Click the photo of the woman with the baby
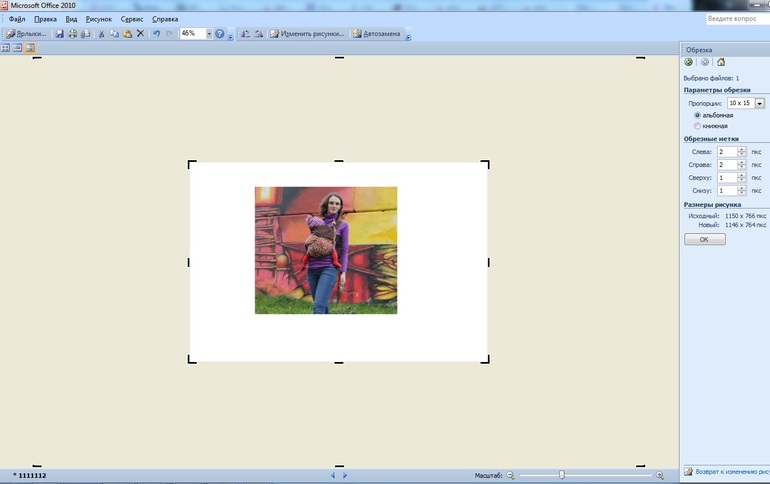770x484 pixels. [326, 250]
